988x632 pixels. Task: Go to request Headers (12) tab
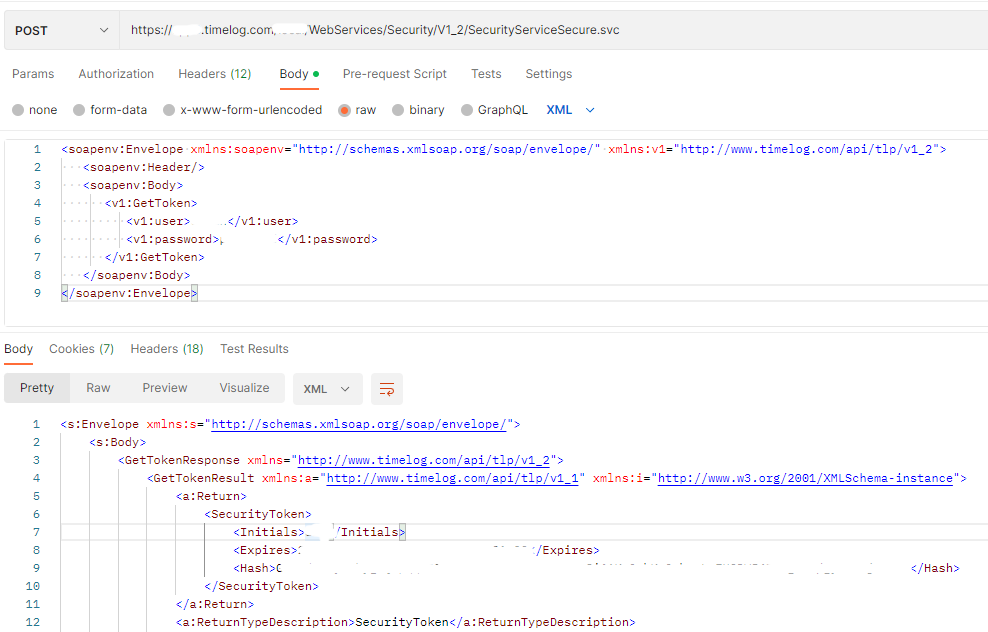(x=214, y=74)
